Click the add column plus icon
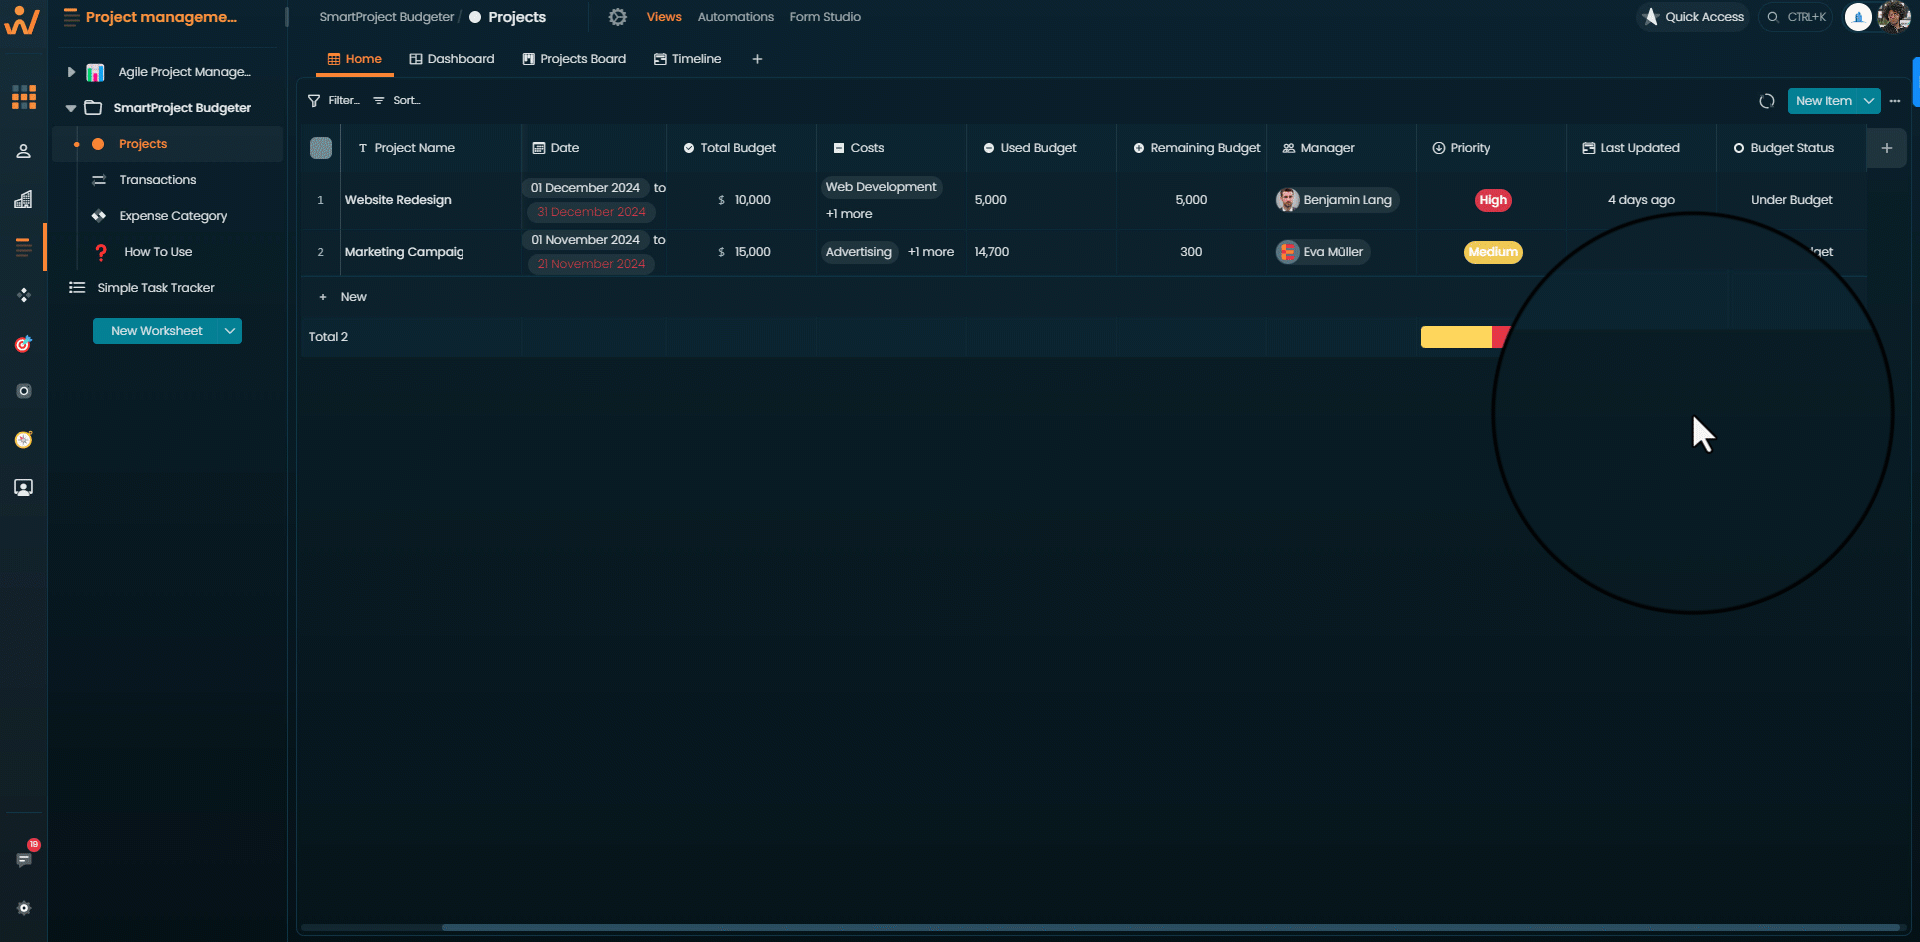Screen dimensions: 1920x942 (x=1886, y=148)
